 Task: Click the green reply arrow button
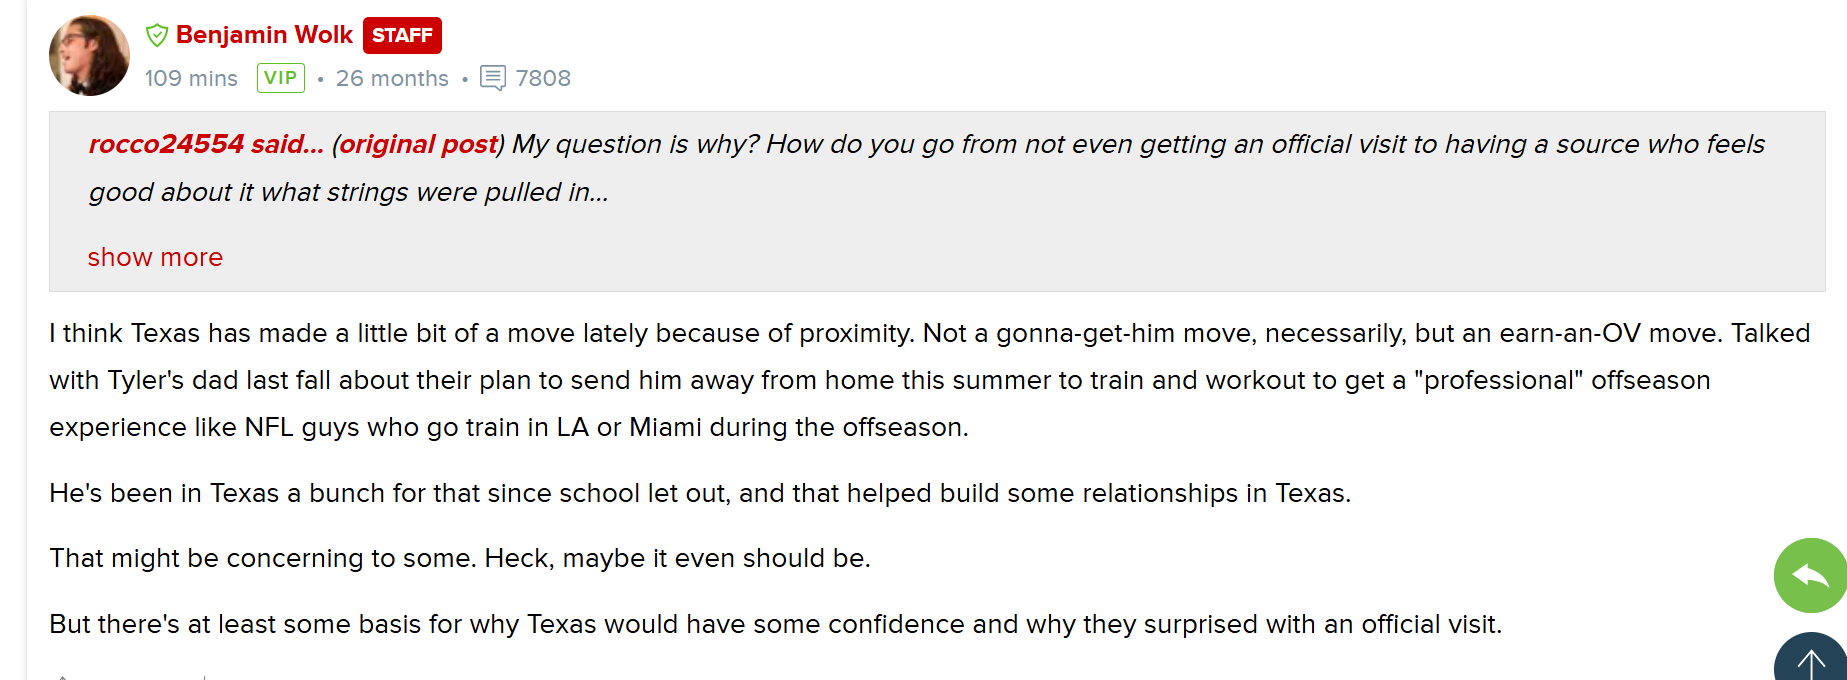pos(1810,575)
